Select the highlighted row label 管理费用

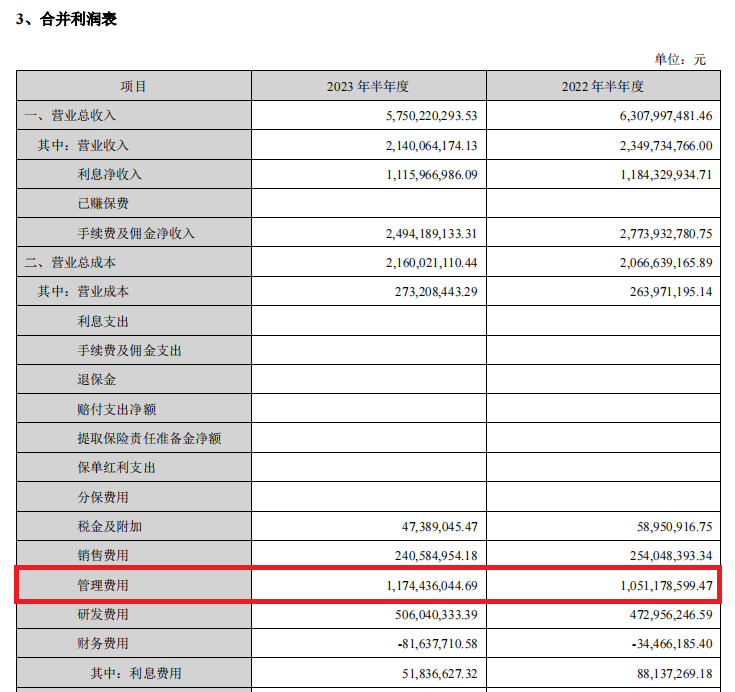click(x=103, y=585)
